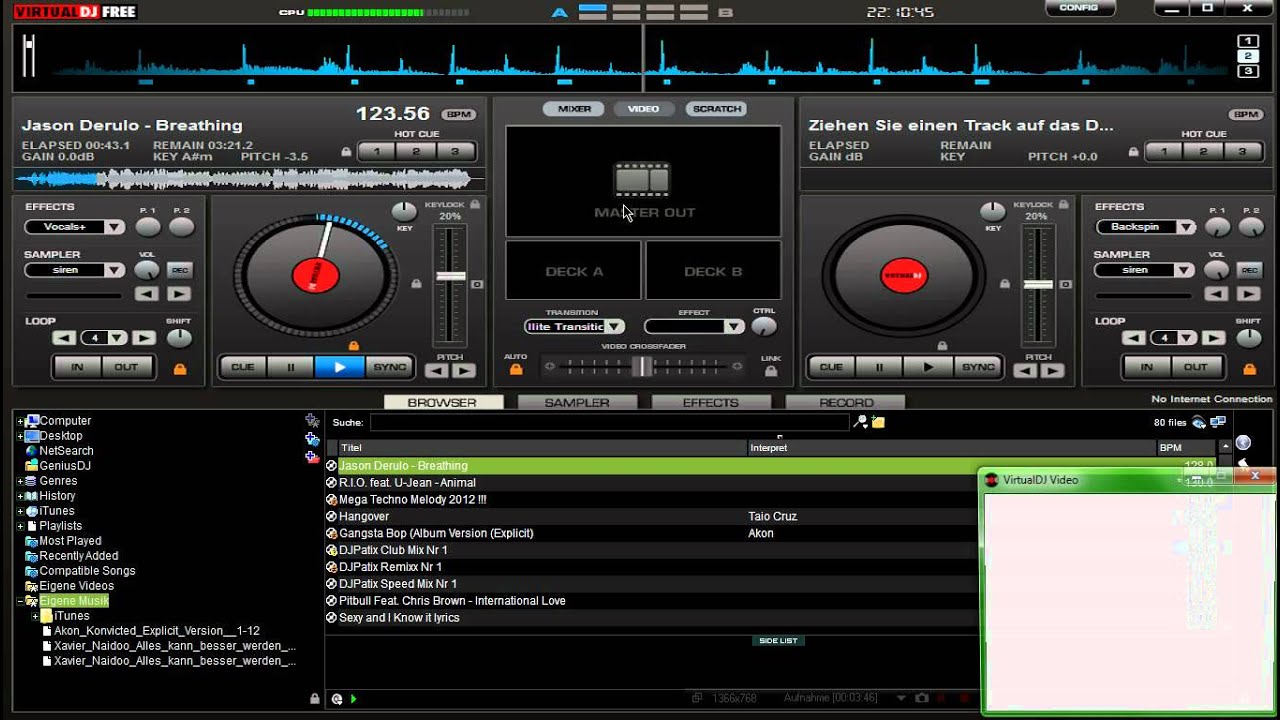The width and height of the screenshot is (1280, 720).
Task: Click the right deck BPM button
Action: pos(1246,114)
